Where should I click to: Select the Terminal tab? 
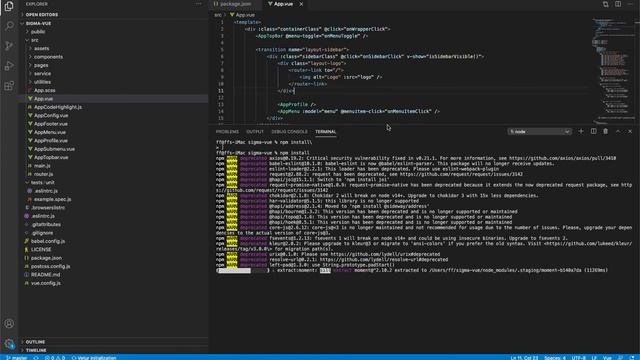(x=326, y=132)
